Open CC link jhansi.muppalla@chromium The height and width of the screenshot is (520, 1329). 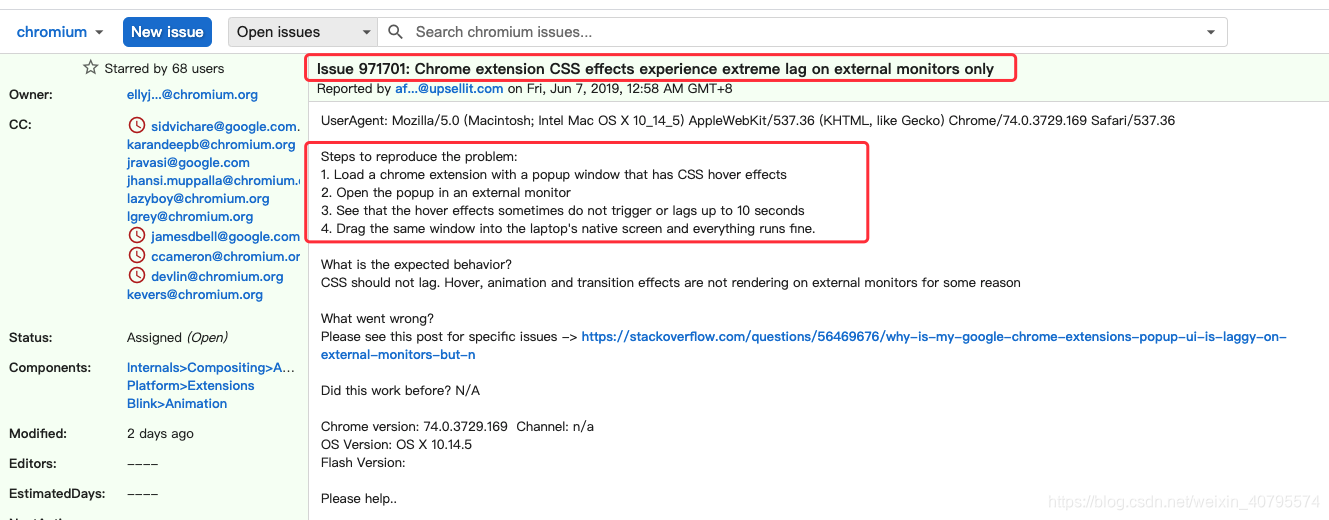pyautogui.click(x=213, y=180)
